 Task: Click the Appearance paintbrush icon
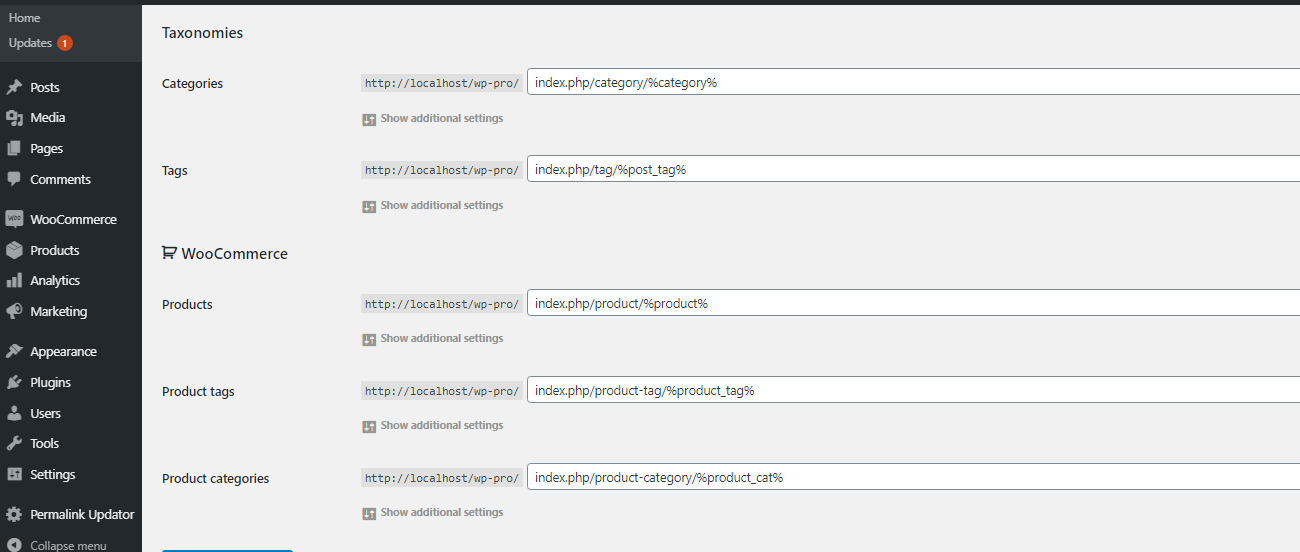[14, 352]
